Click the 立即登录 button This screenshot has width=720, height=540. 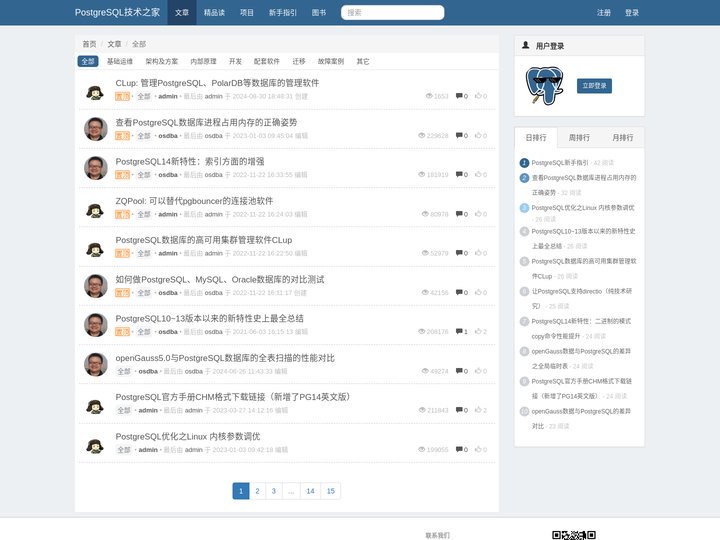(x=594, y=86)
